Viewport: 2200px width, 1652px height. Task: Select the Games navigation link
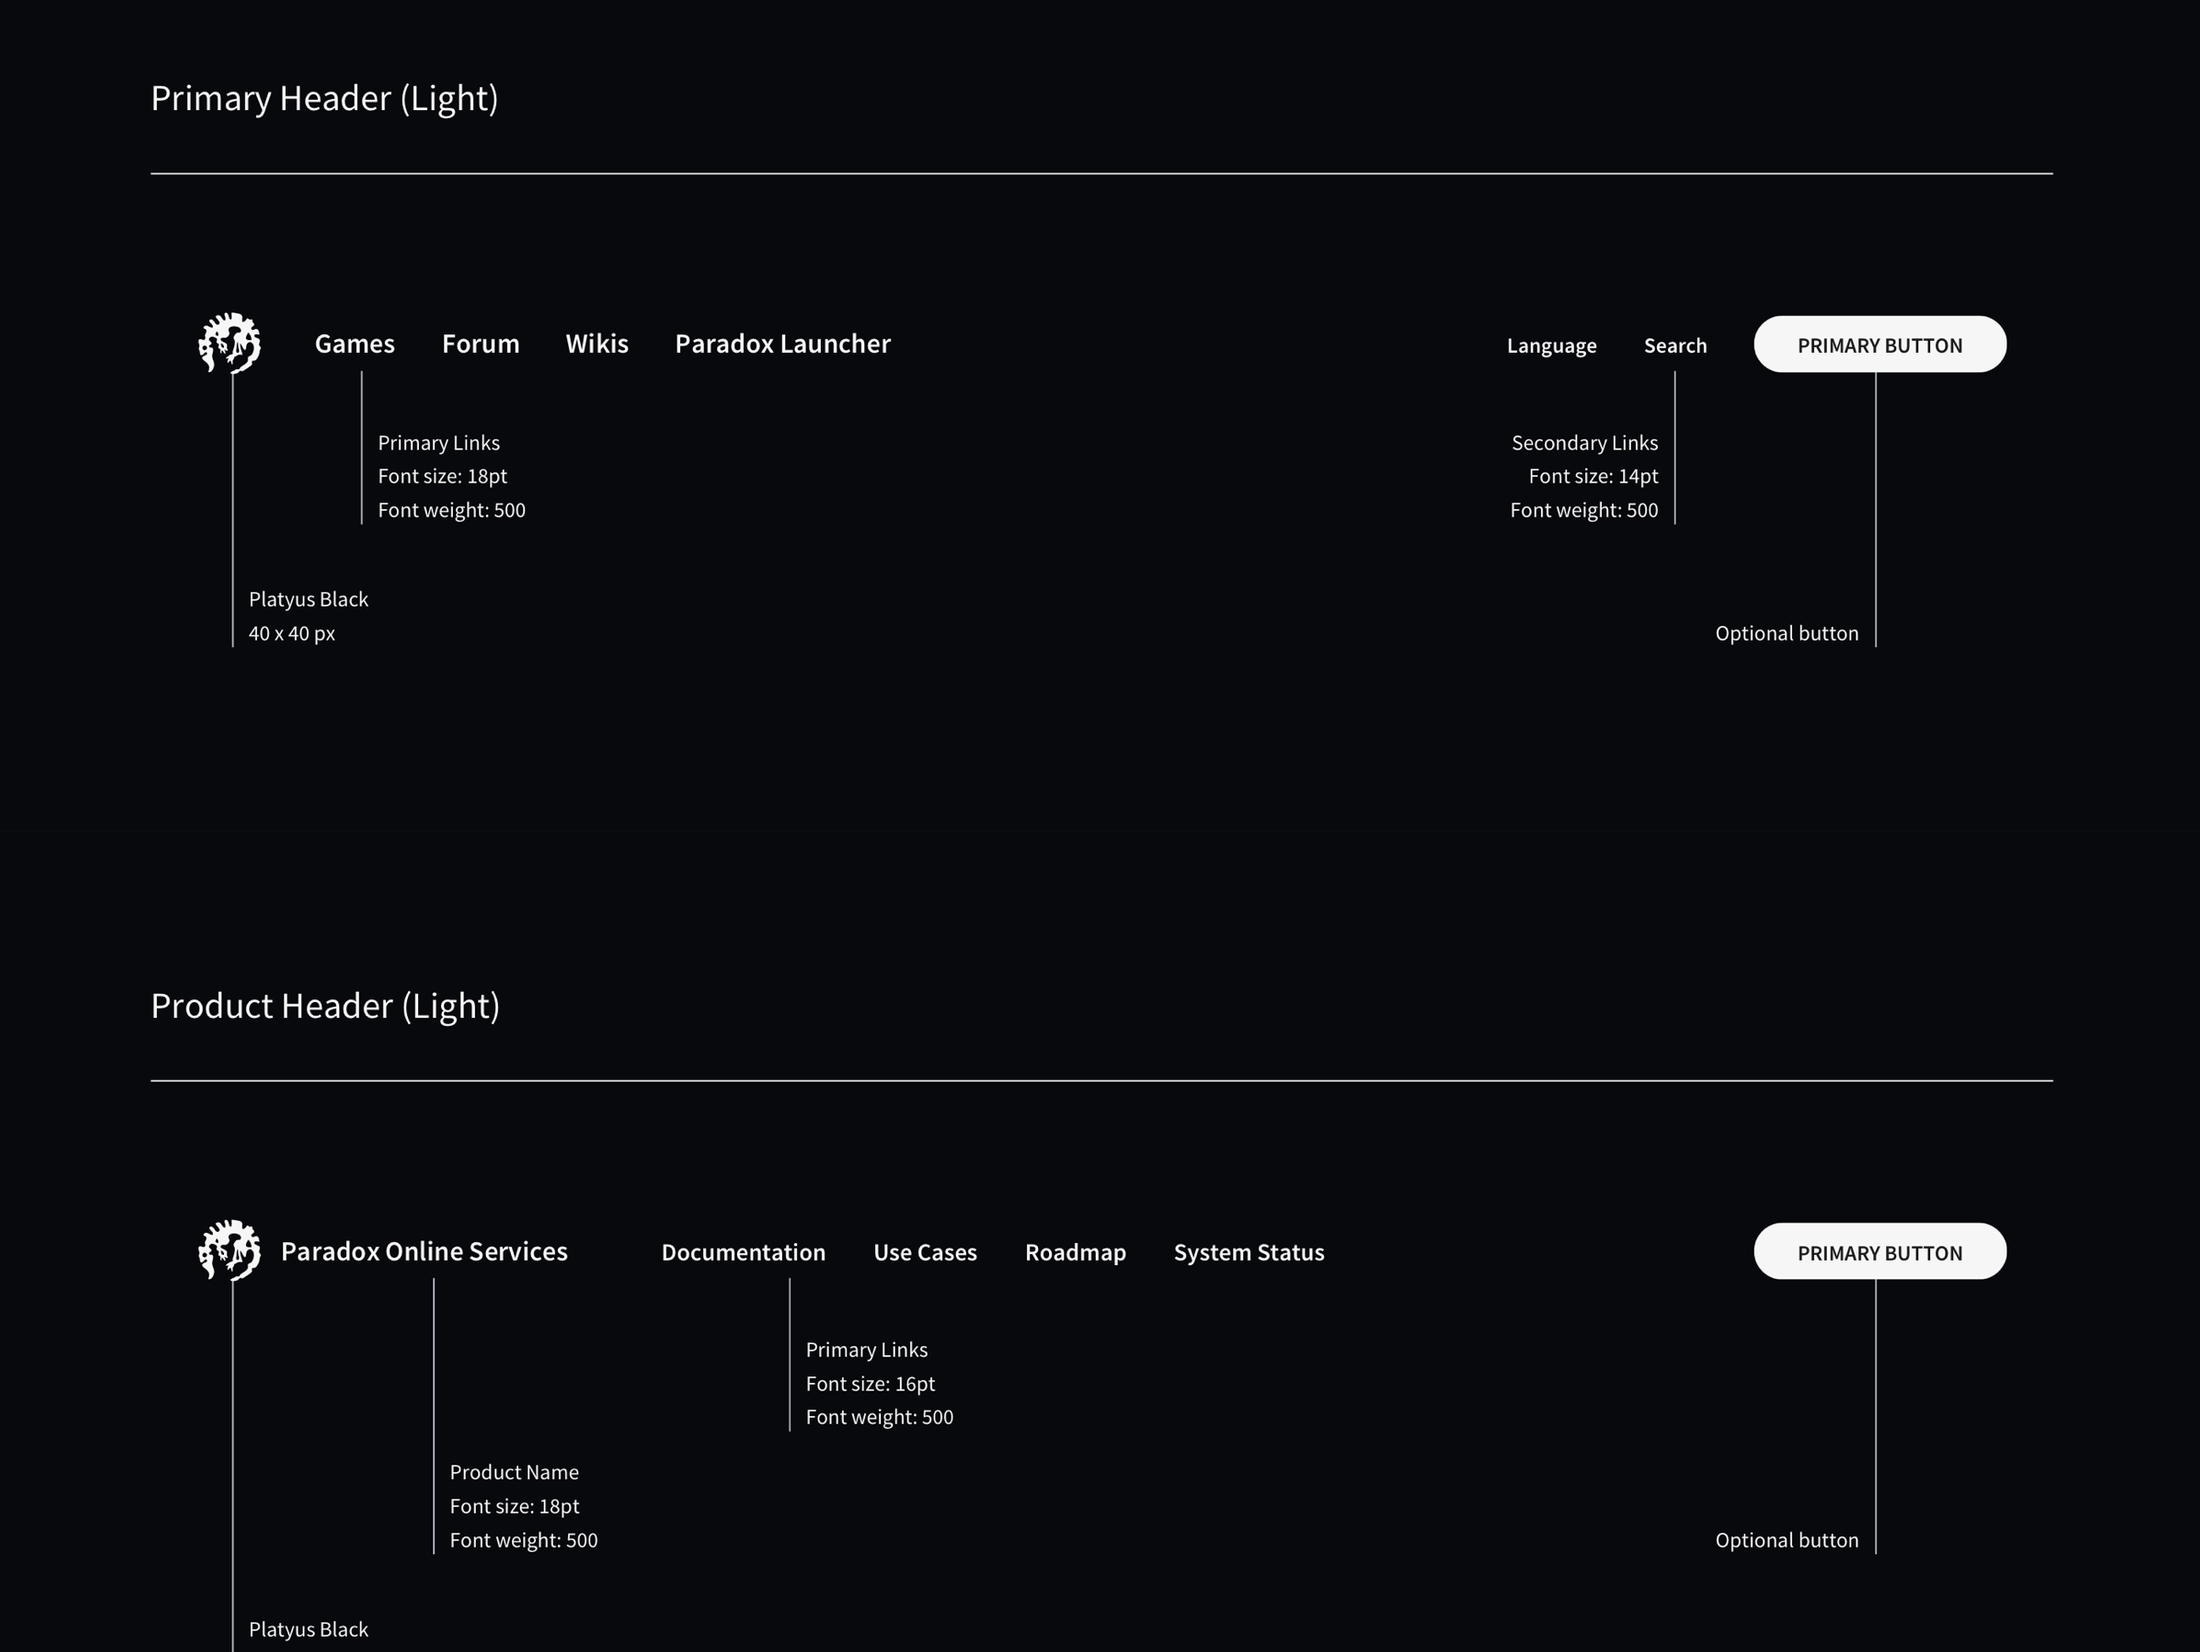[355, 343]
